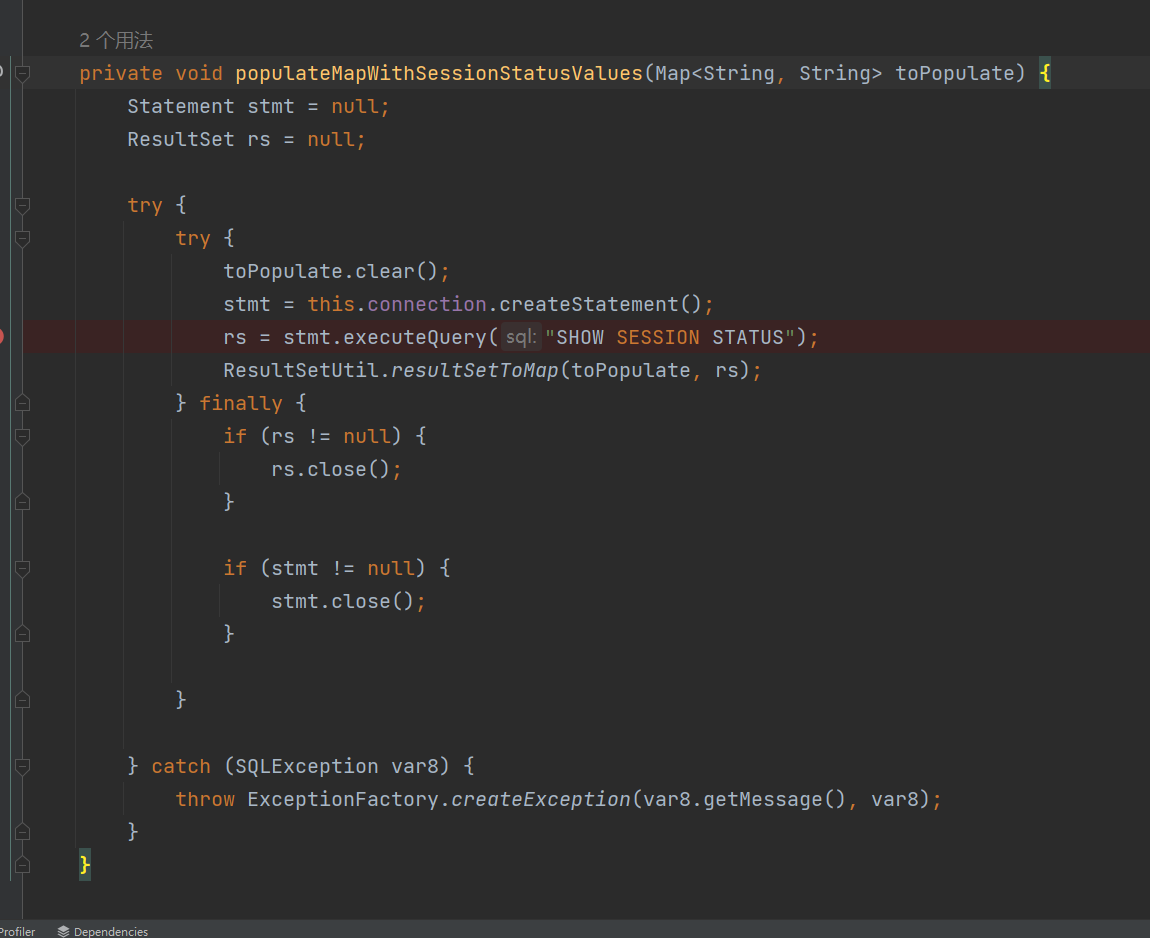Collapse the outer try block

pyautogui.click(x=23, y=205)
